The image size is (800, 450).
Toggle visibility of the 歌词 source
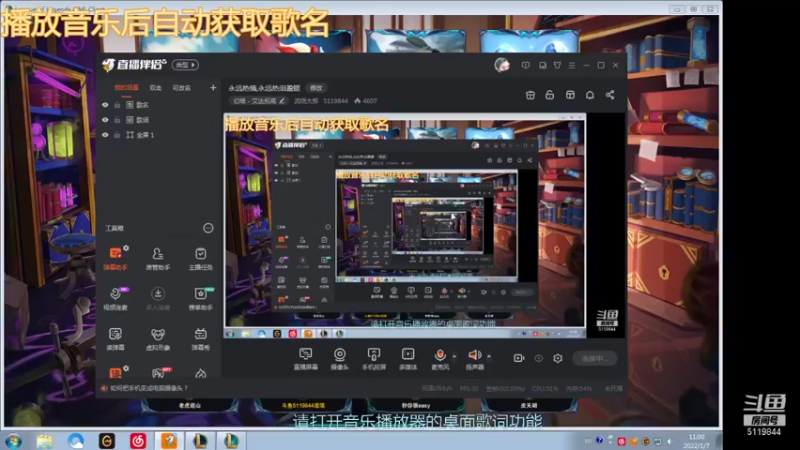pos(105,120)
